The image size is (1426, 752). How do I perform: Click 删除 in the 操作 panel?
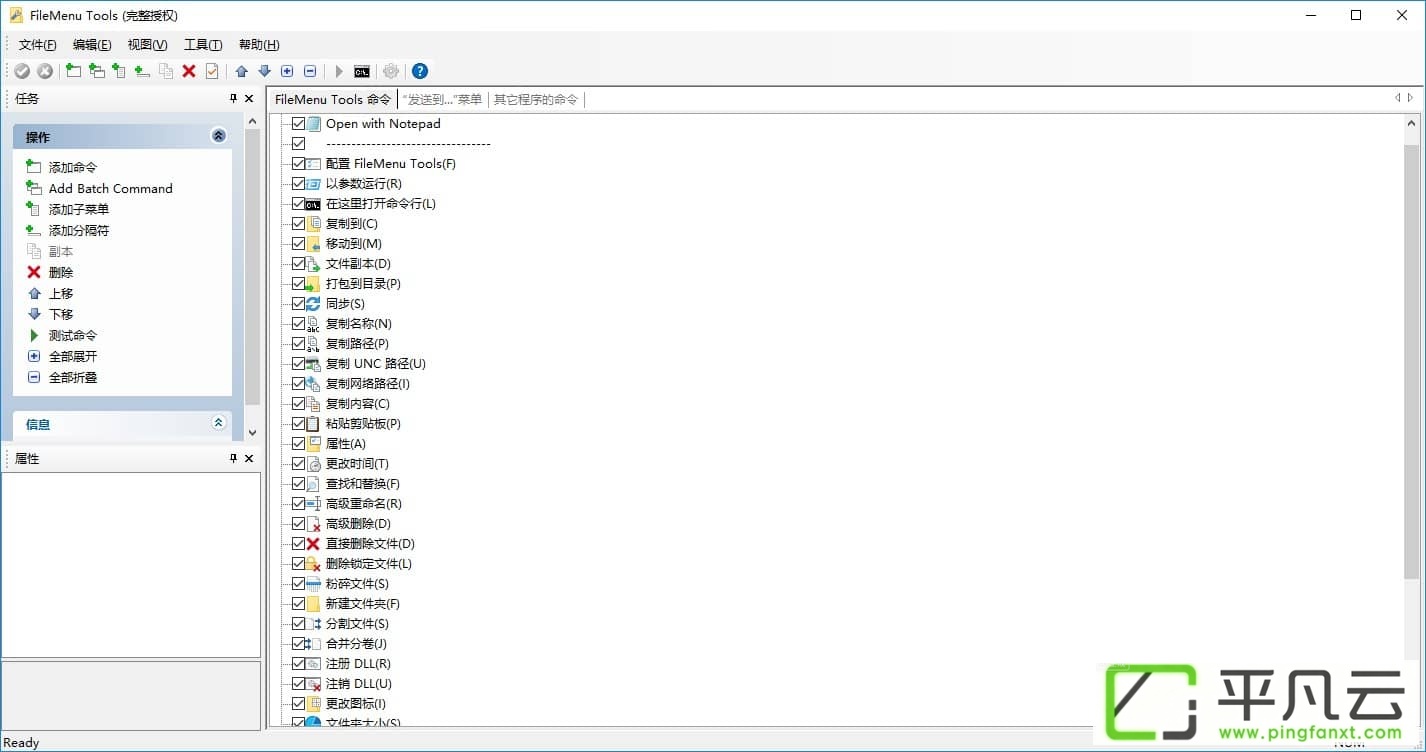point(61,272)
